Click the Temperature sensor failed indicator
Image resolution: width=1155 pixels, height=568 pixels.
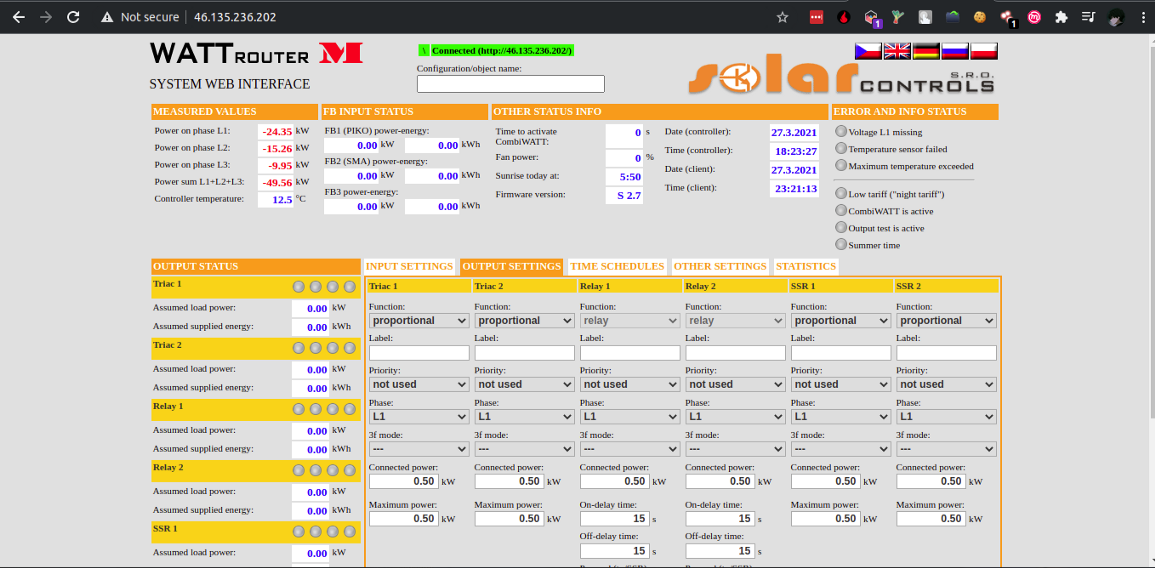coord(841,149)
